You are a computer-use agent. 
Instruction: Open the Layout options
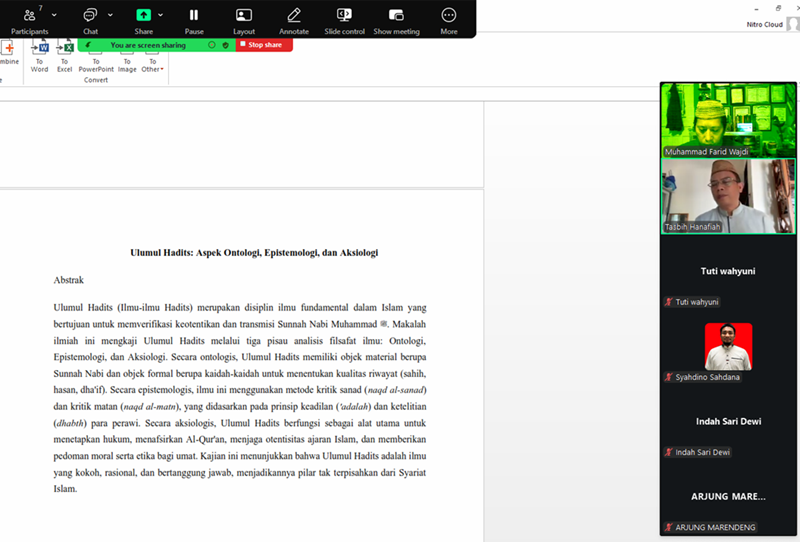coord(244,20)
